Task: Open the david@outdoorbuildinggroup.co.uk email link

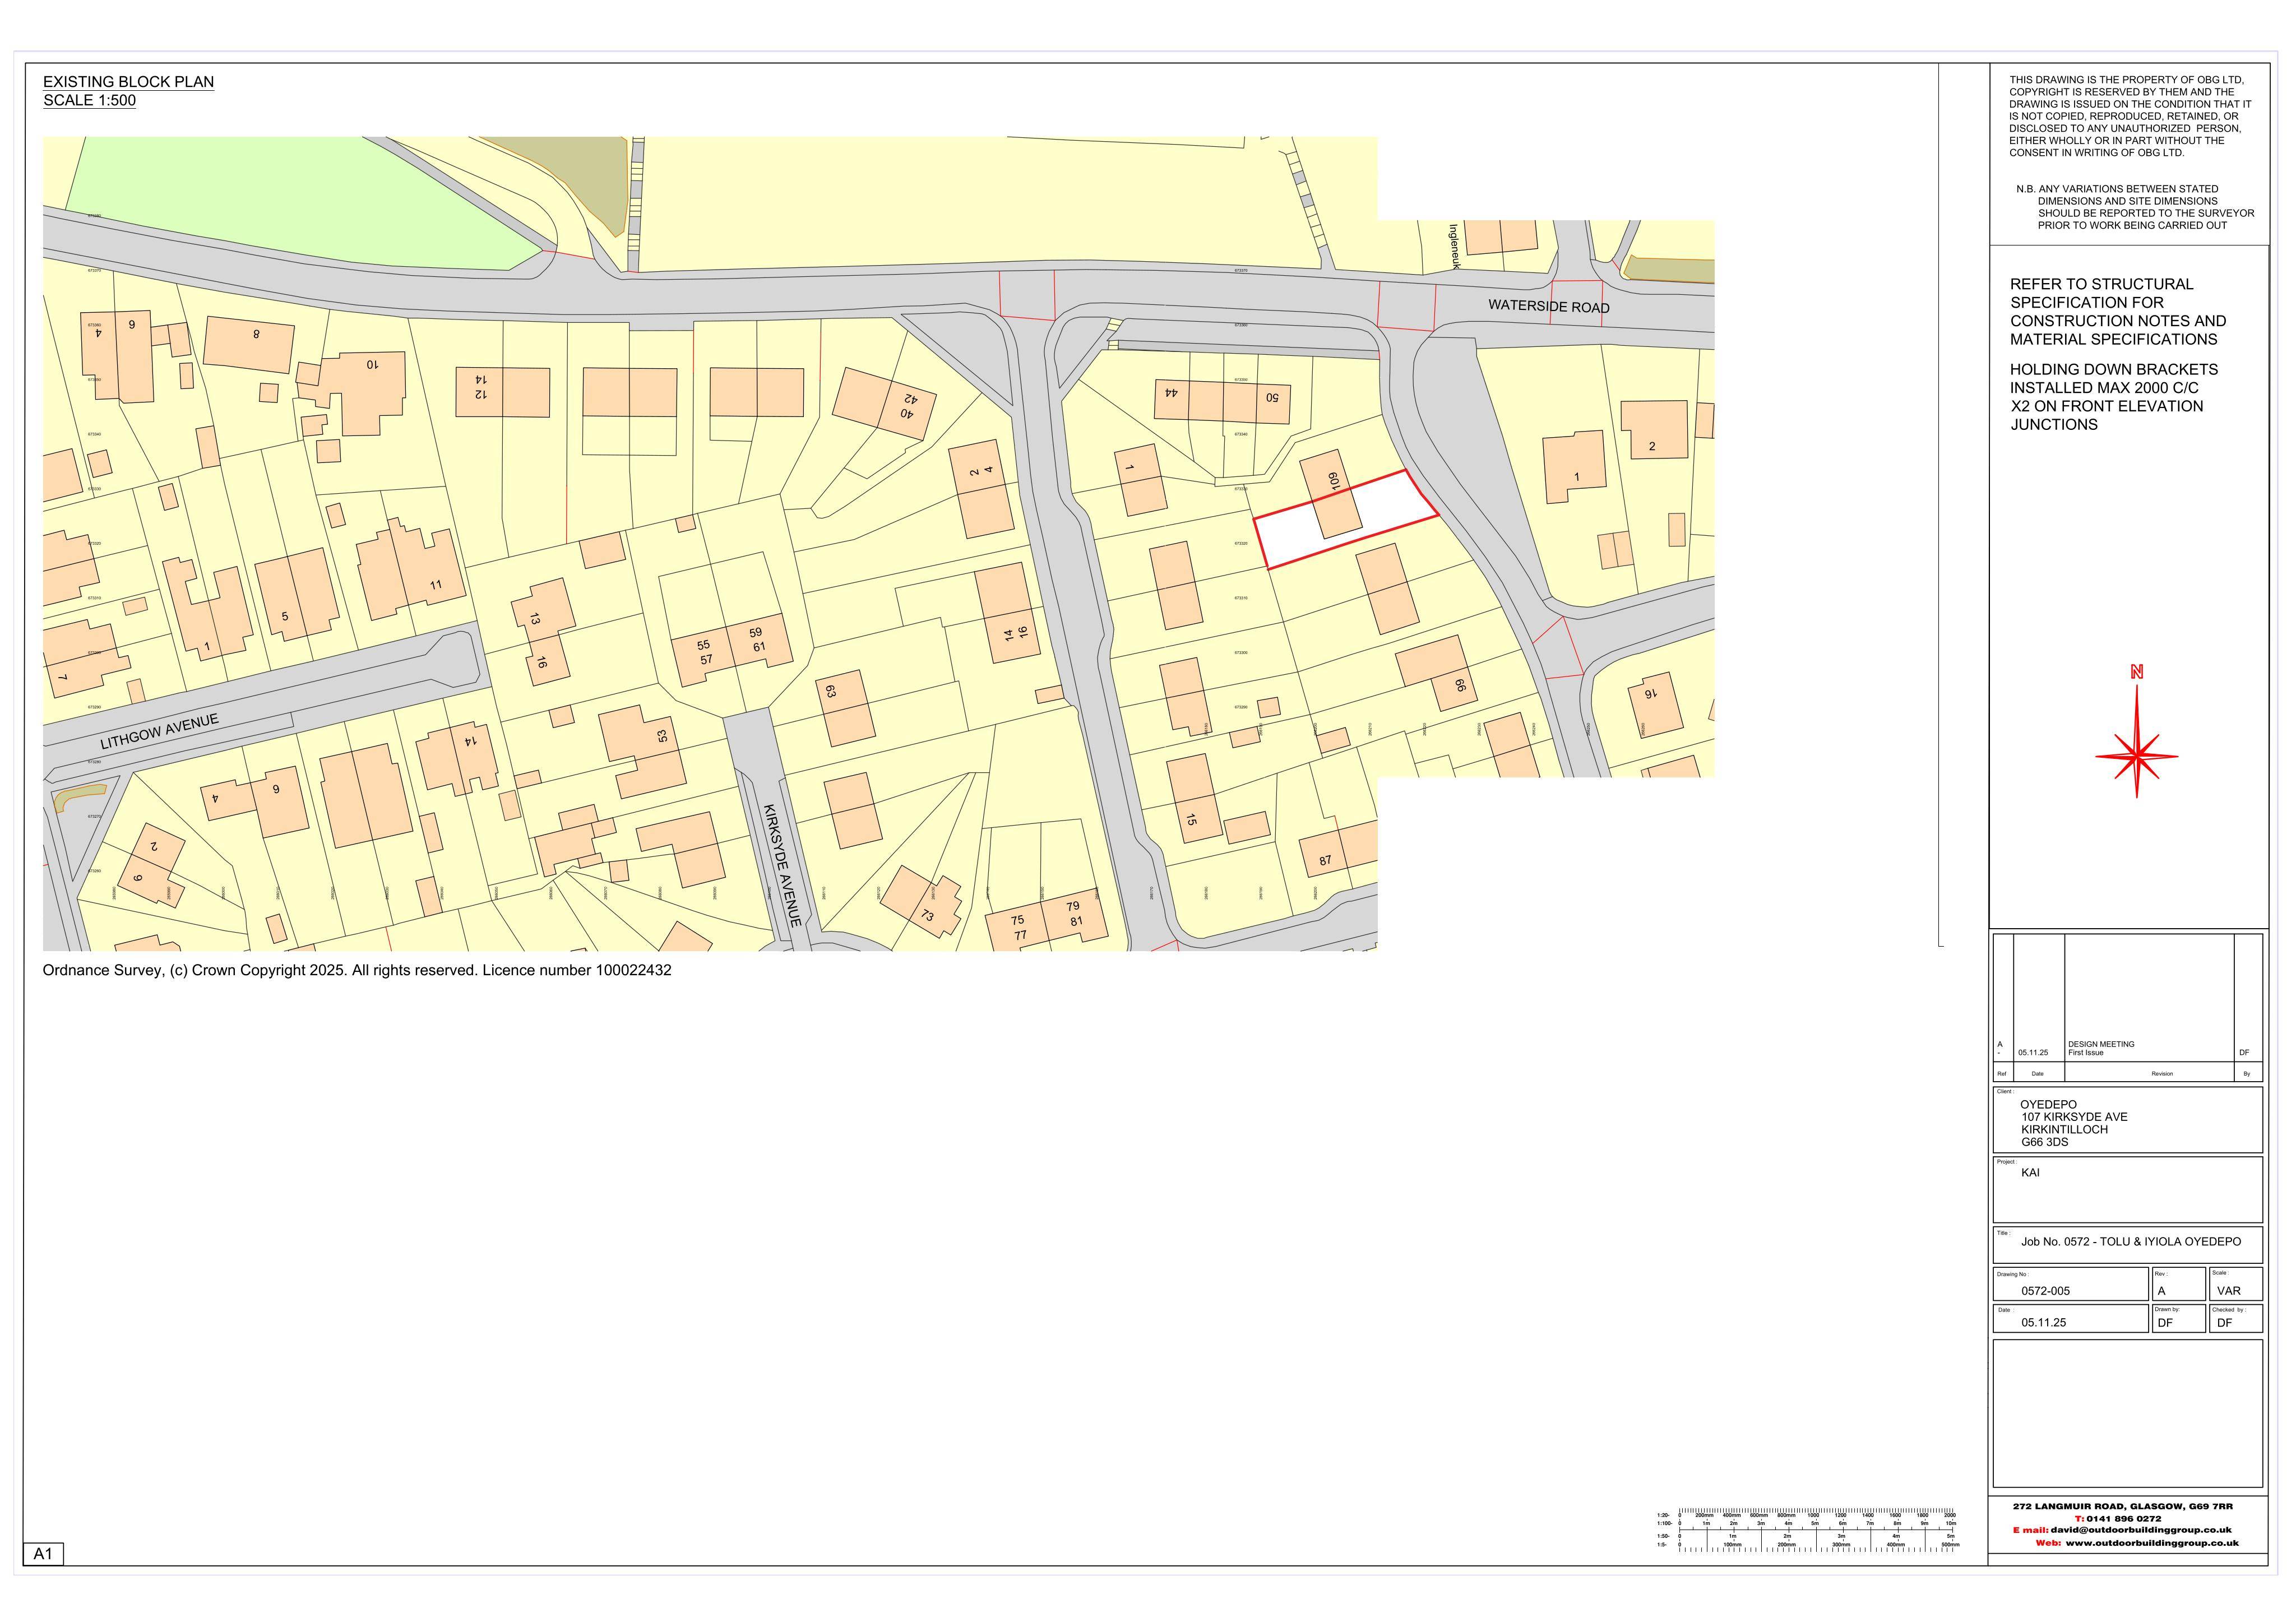Action: (x=2141, y=1530)
